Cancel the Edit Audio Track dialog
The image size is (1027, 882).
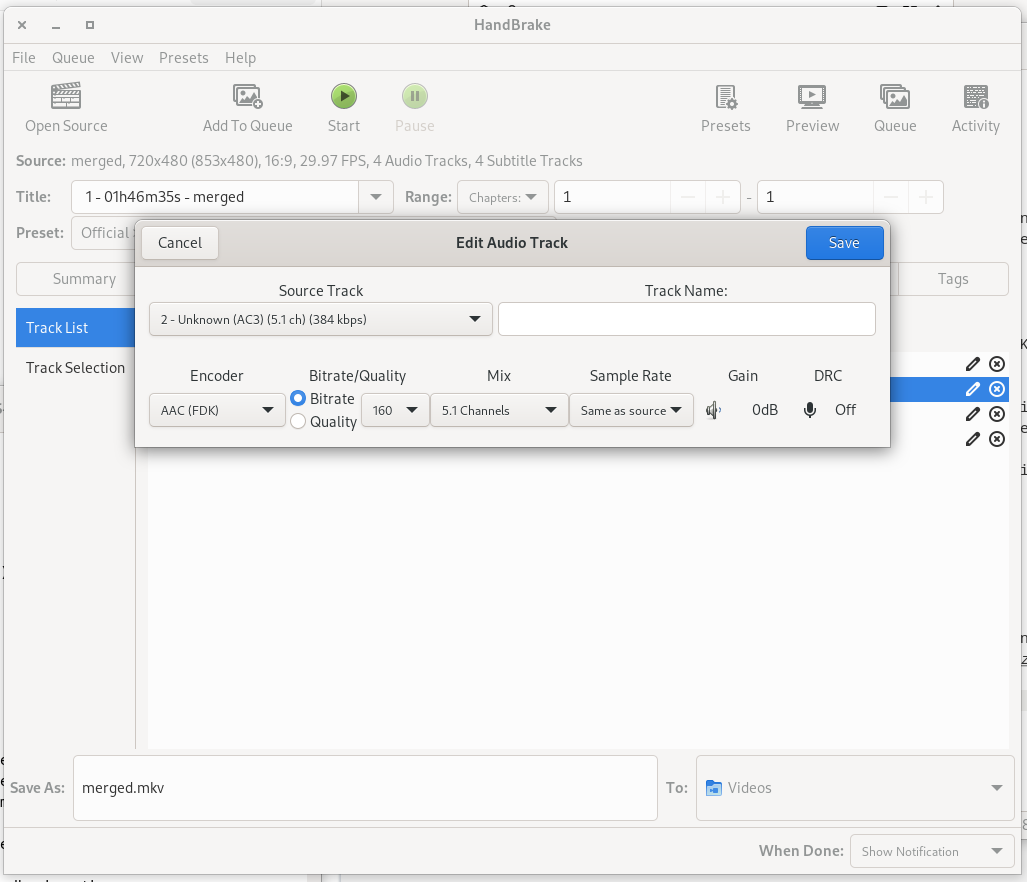click(180, 243)
